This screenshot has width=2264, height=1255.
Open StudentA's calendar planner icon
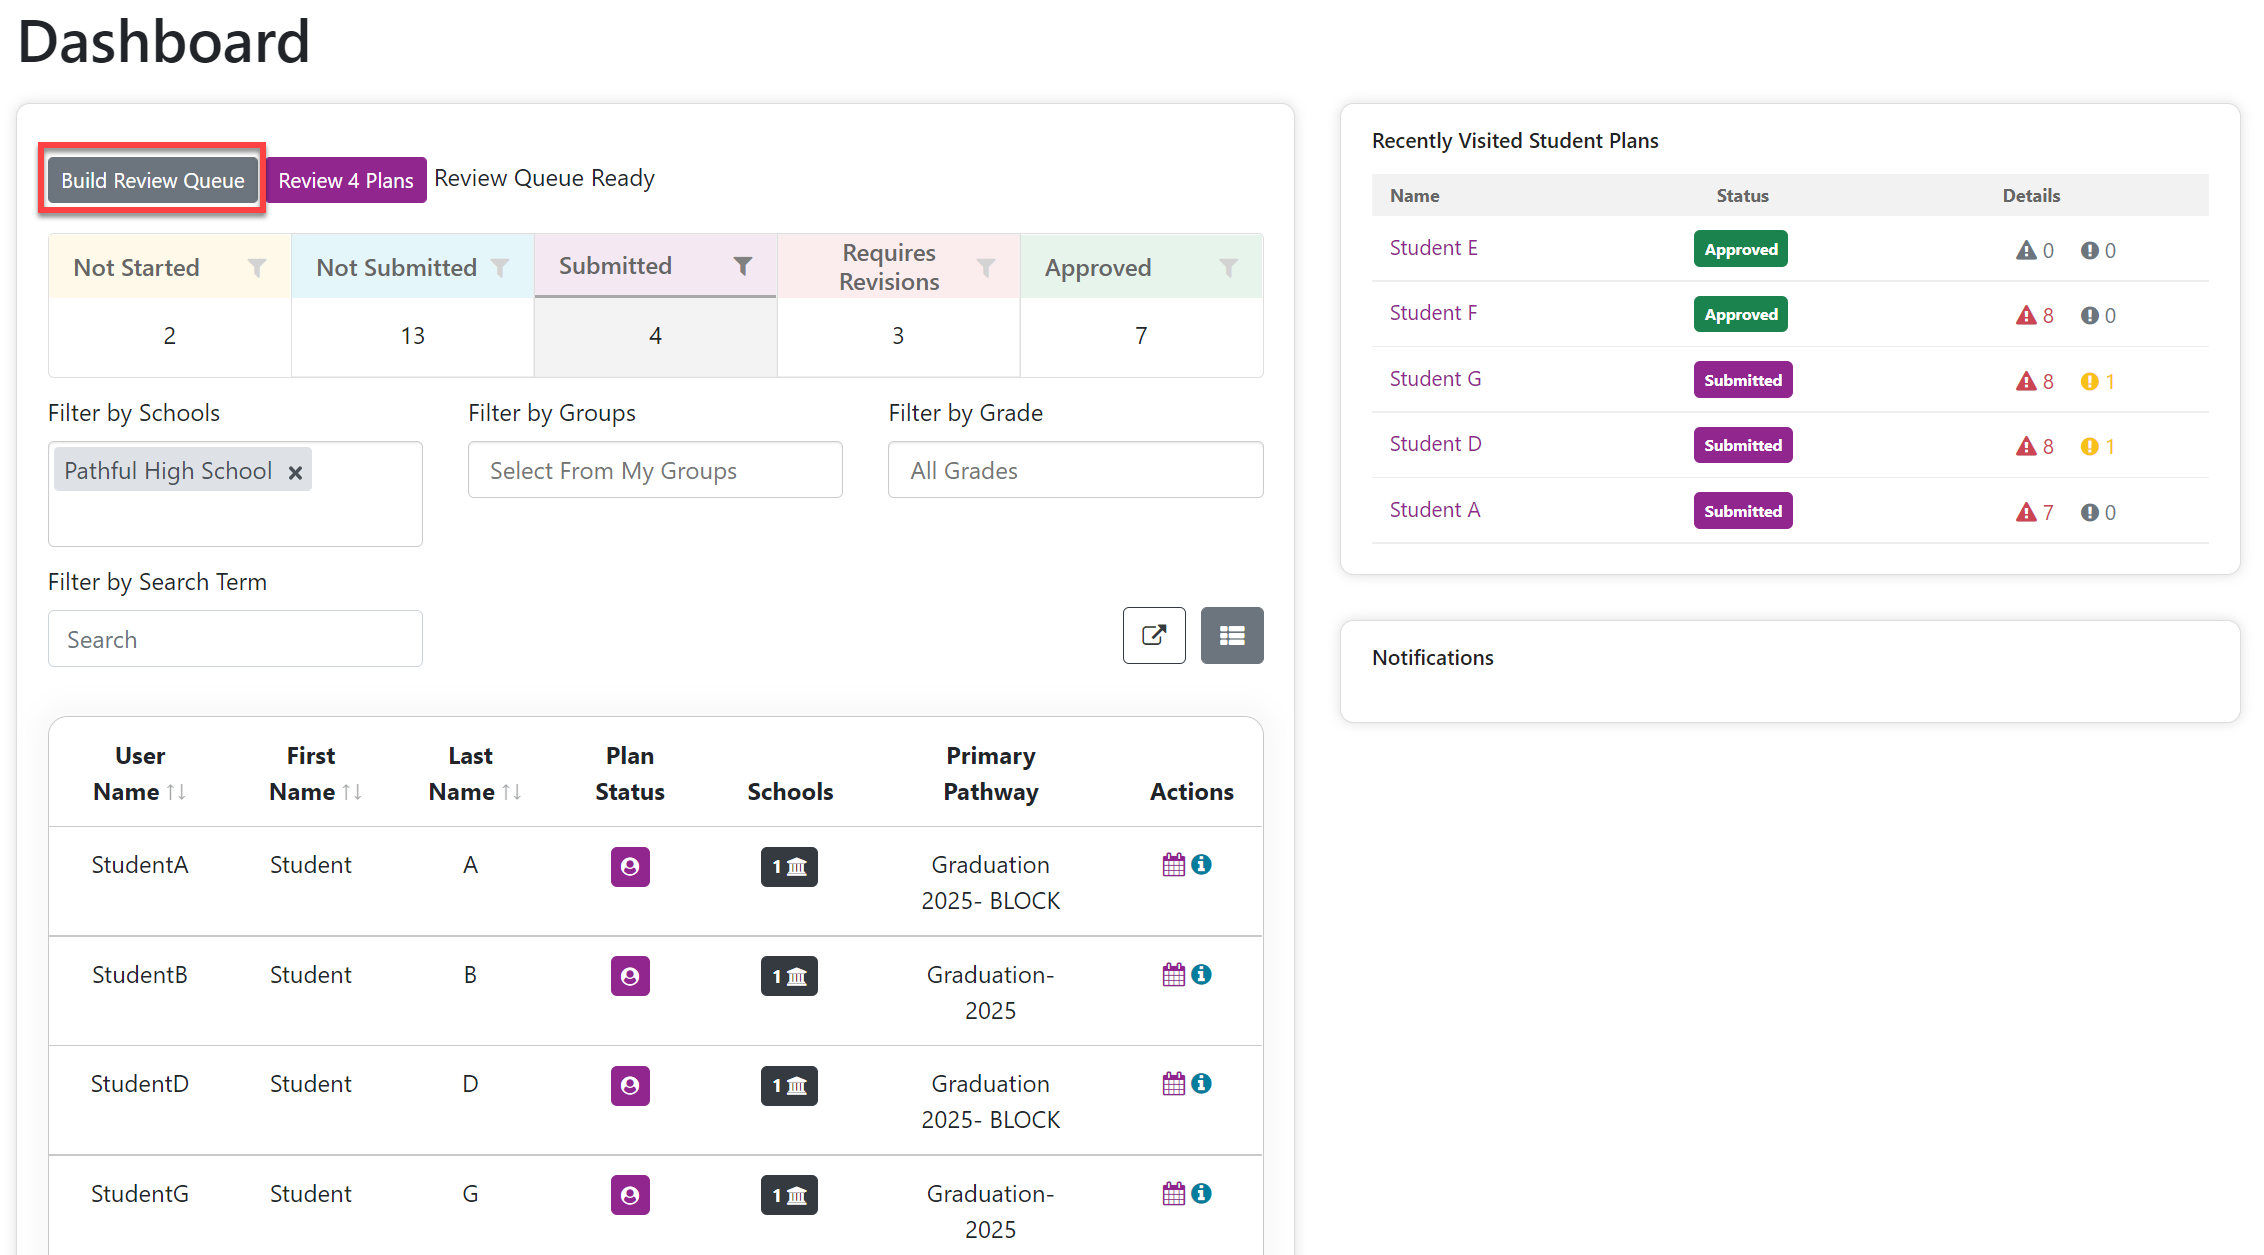pyautogui.click(x=1173, y=865)
